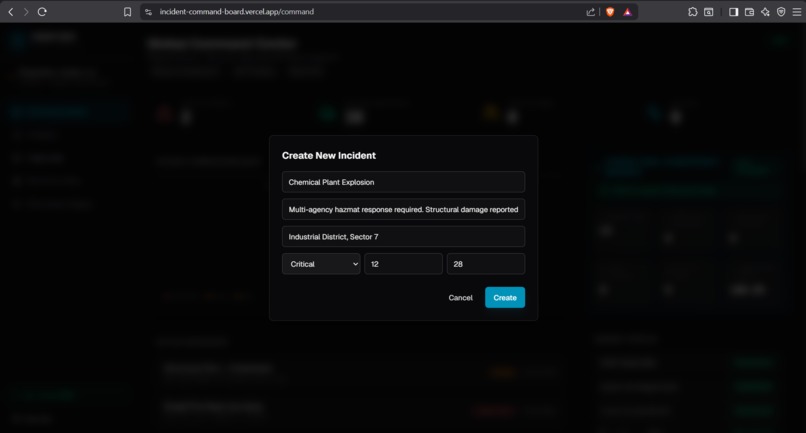Go forward in browser history
Screen dimensions: 806x433
click(x=26, y=11)
